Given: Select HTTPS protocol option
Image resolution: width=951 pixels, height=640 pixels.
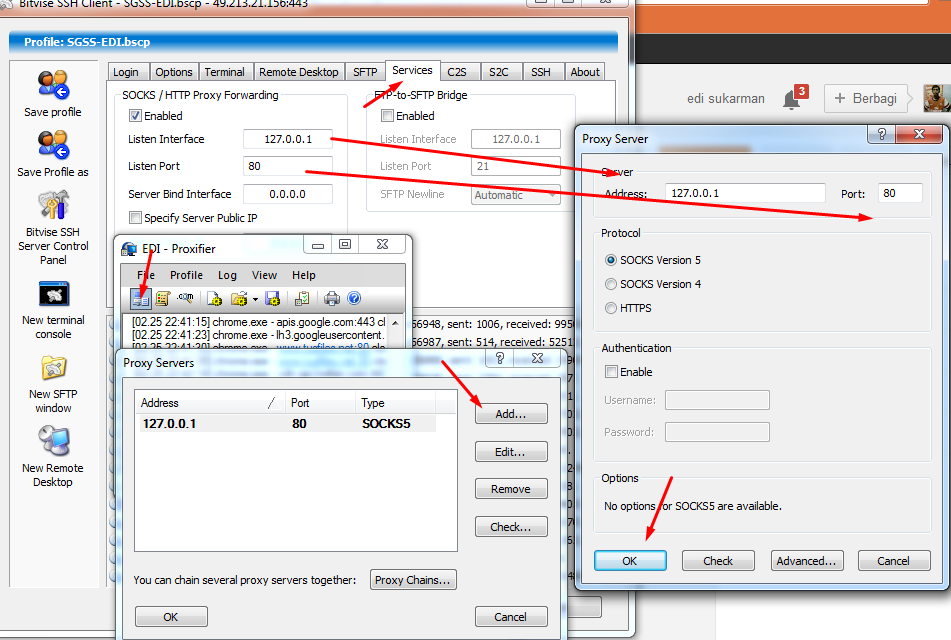Looking at the screenshot, I should tap(611, 308).
